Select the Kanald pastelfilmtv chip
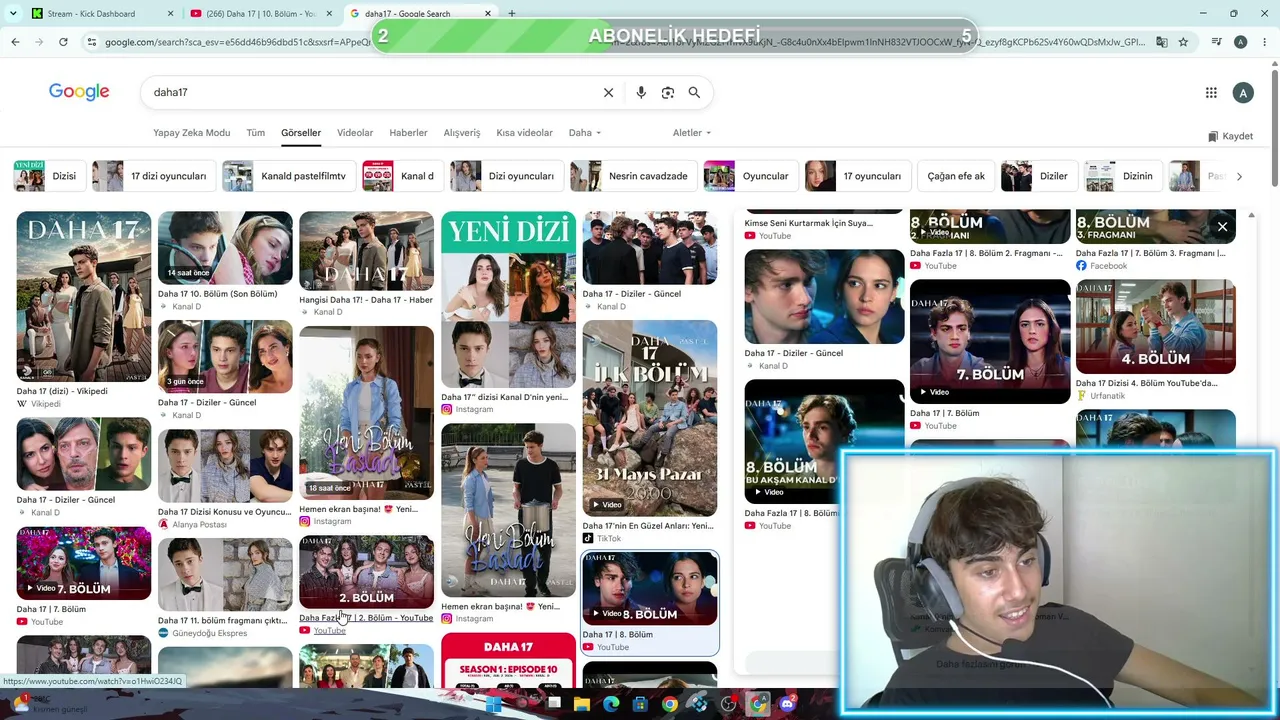 pyautogui.click(x=288, y=176)
